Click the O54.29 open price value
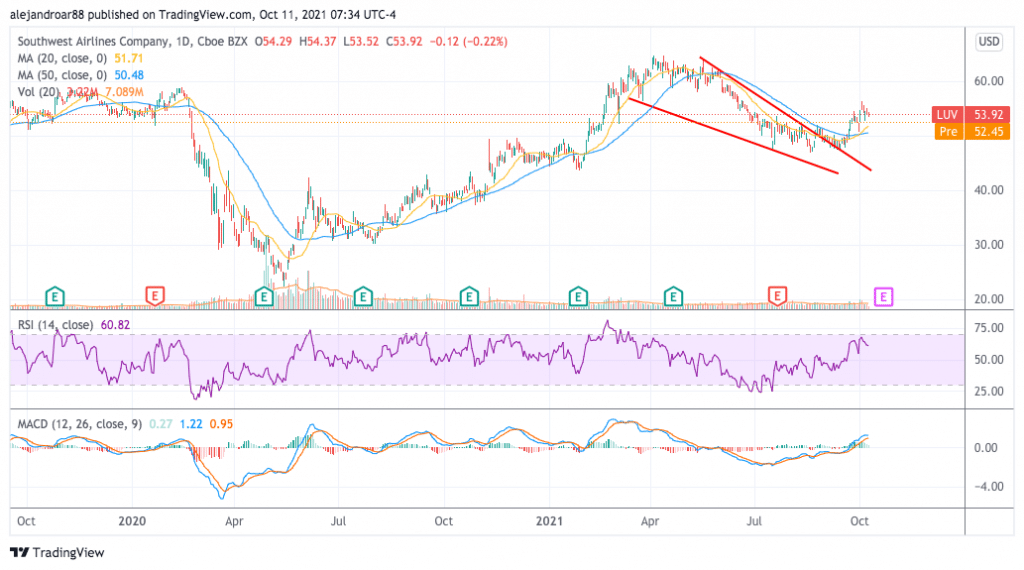 (x=273, y=41)
